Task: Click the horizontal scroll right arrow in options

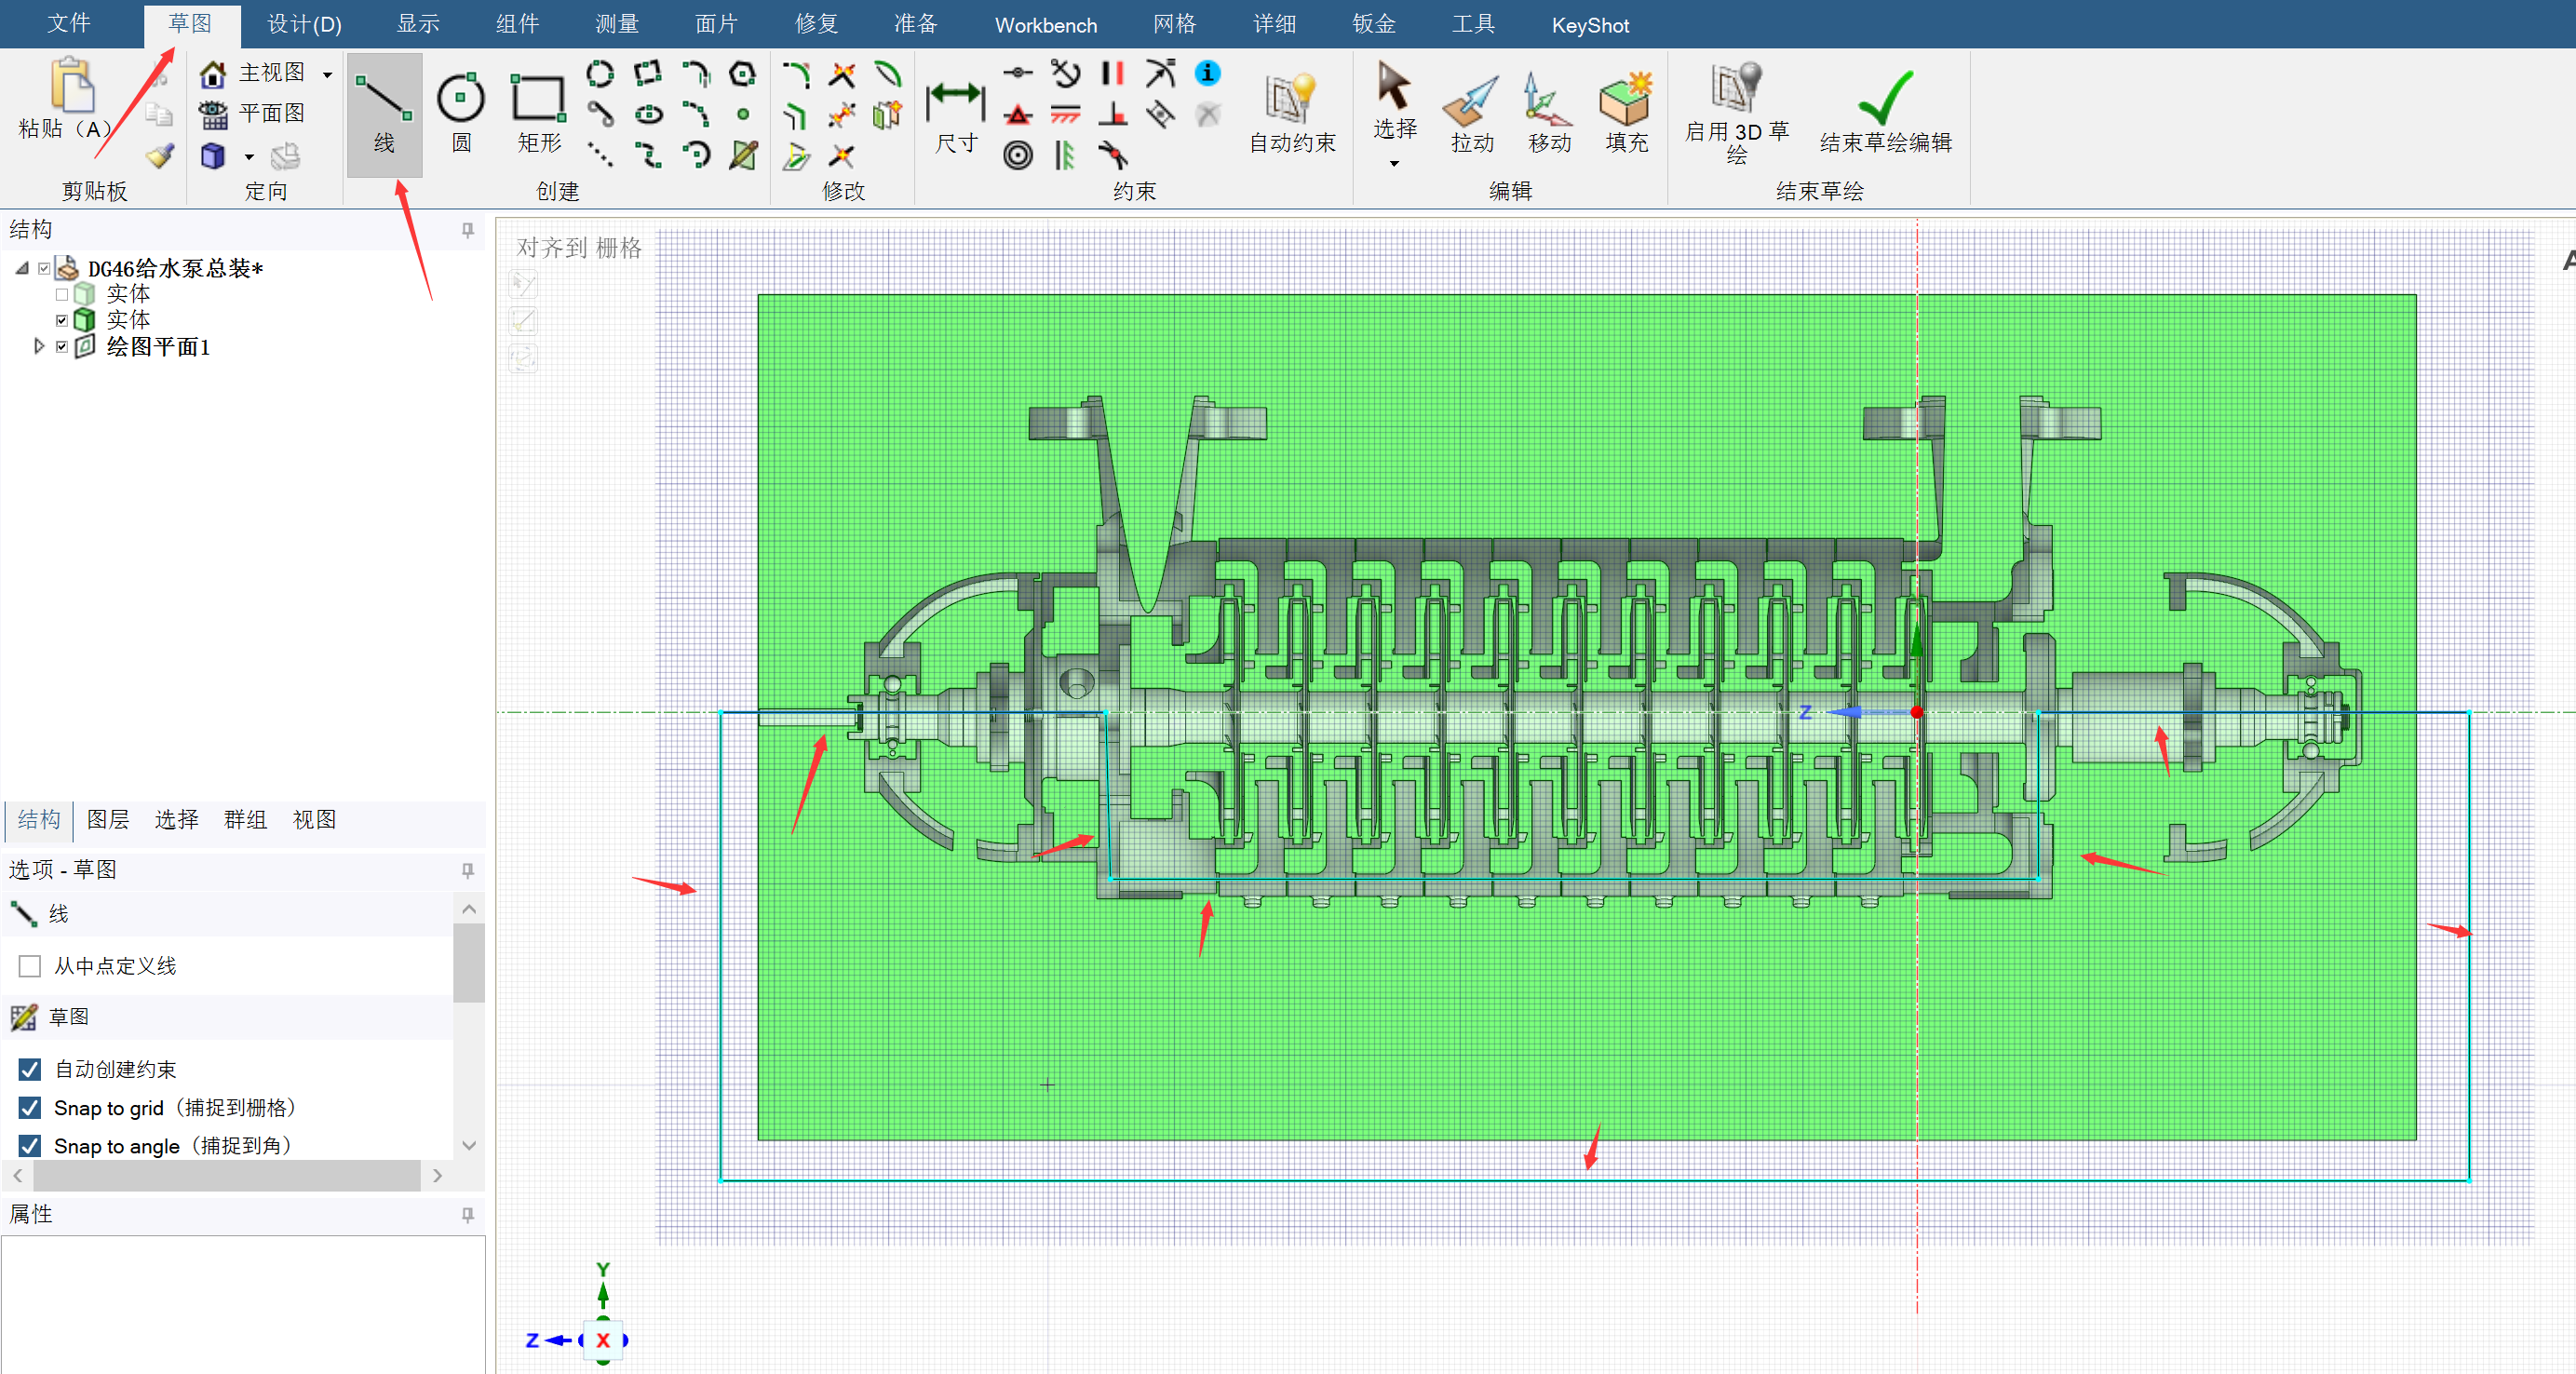Action: 437,1176
